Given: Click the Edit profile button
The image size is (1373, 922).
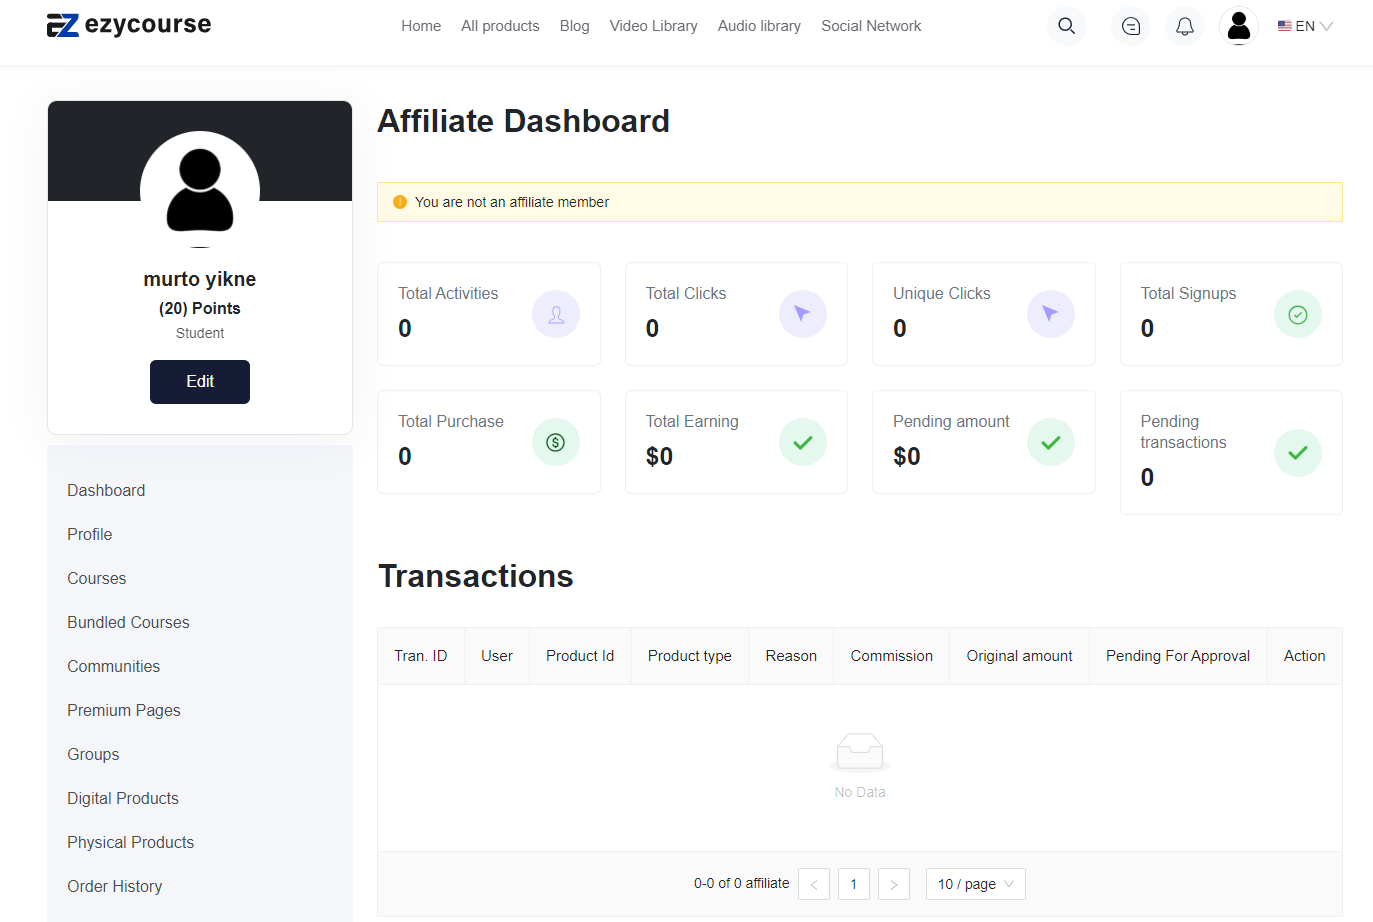Looking at the screenshot, I should [200, 382].
